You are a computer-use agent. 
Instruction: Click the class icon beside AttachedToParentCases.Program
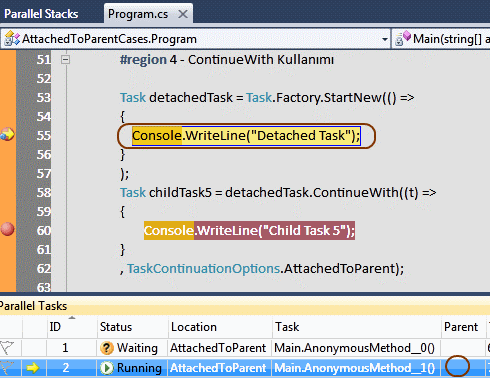coord(12,39)
